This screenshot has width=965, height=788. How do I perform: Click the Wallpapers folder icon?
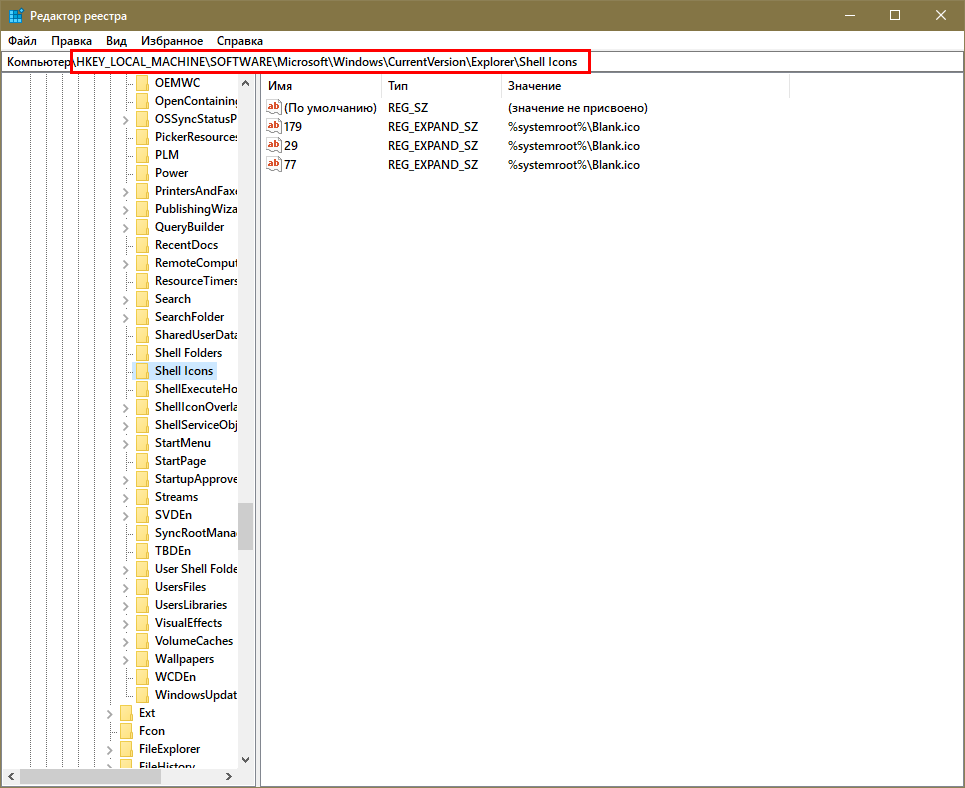click(142, 659)
